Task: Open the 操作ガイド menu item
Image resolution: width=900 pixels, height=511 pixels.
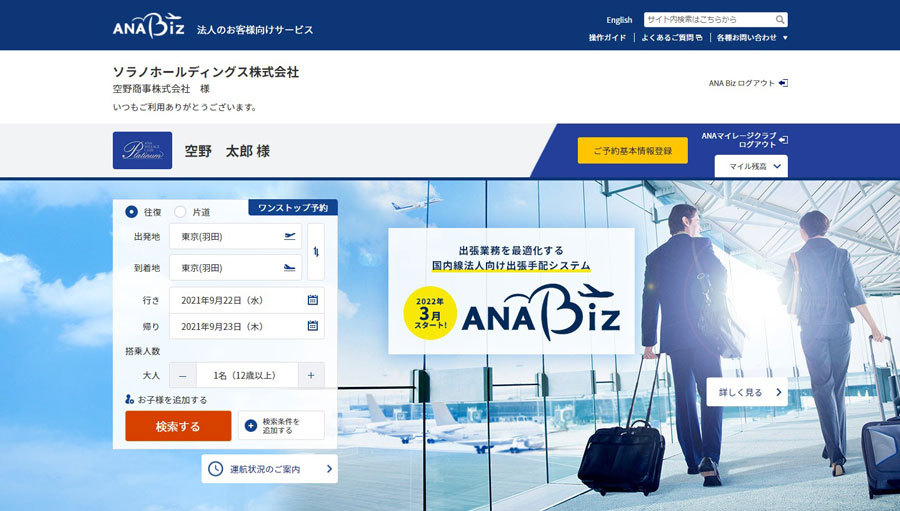Action: click(607, 37)
